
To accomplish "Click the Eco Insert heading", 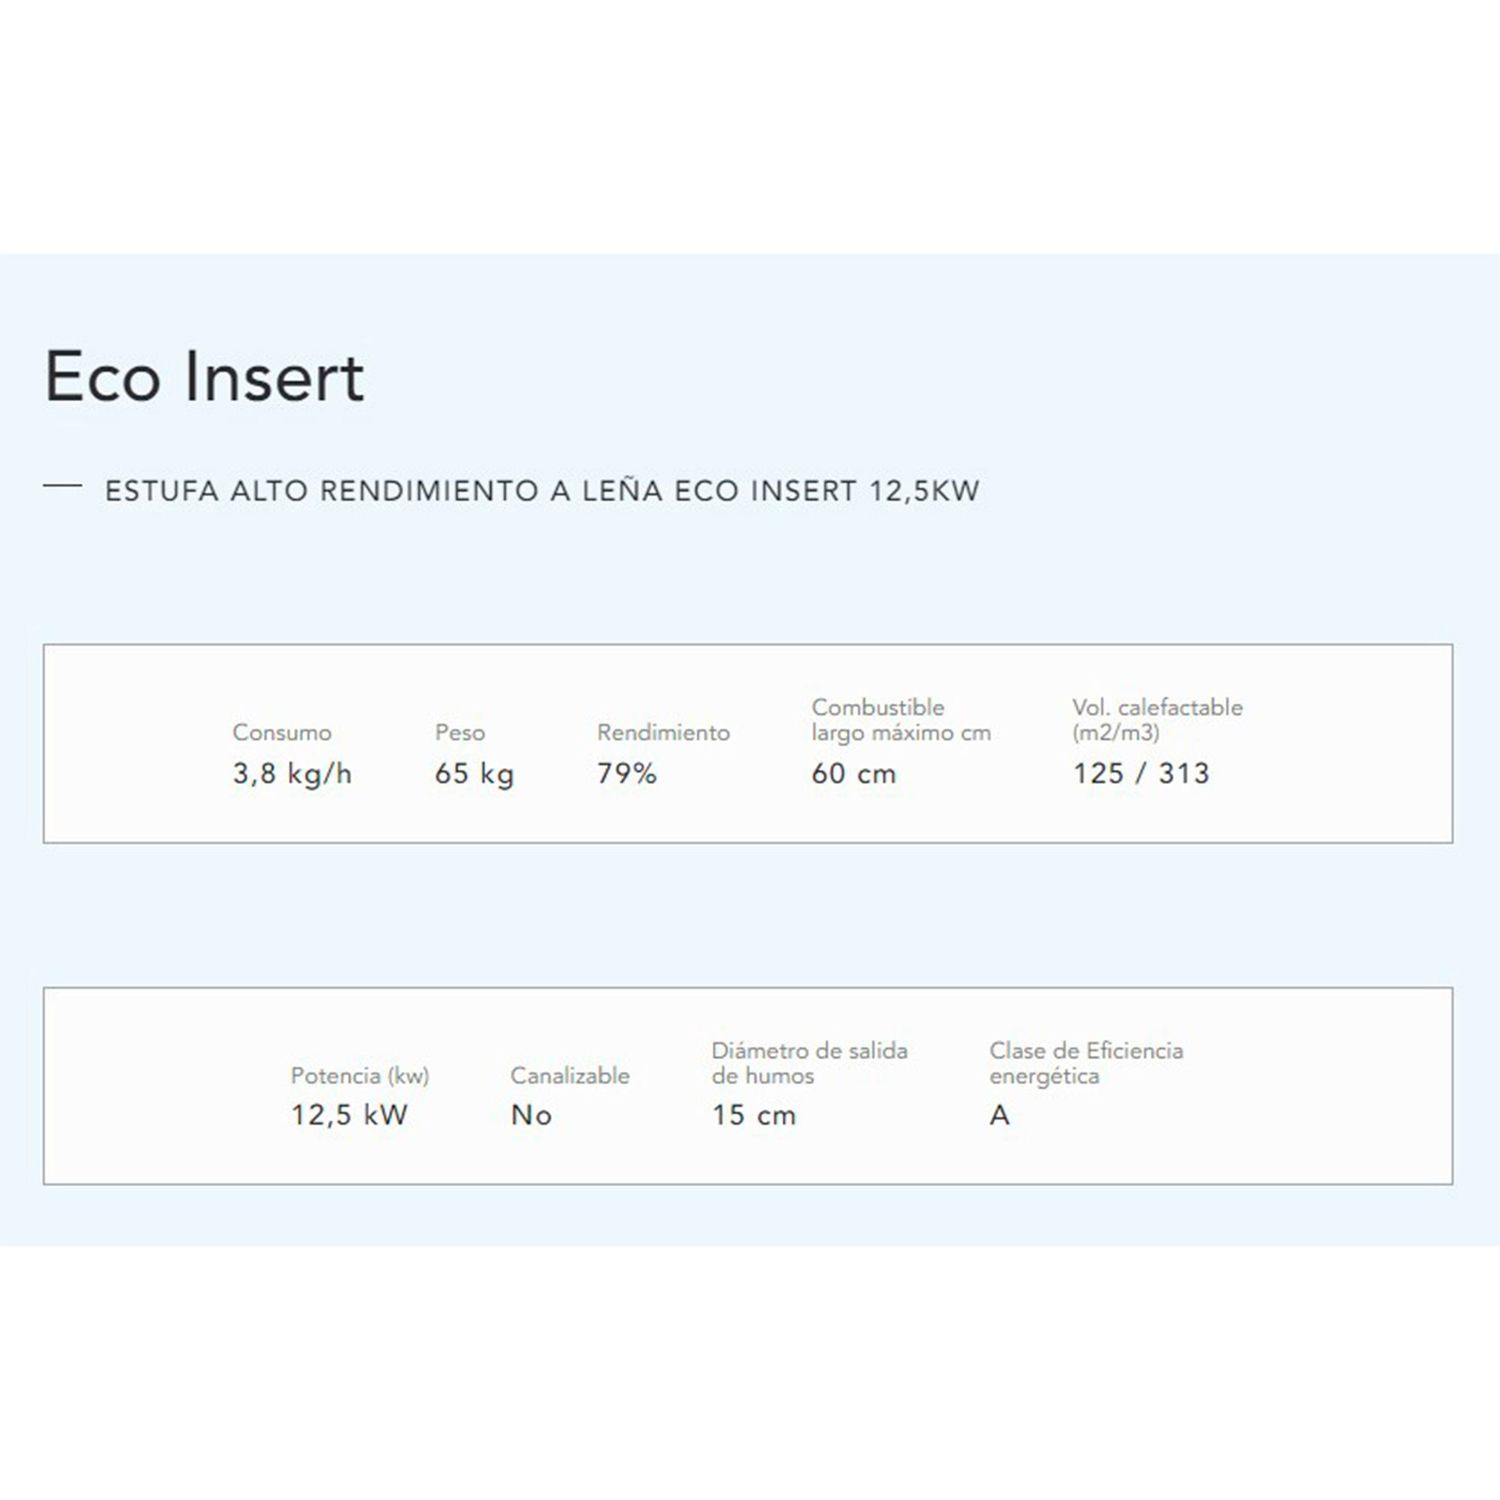I will tap(204, 377).
